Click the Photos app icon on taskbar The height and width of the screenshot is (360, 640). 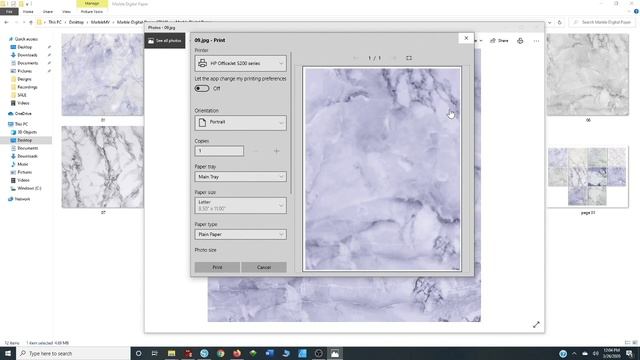(x=335, y=353)
